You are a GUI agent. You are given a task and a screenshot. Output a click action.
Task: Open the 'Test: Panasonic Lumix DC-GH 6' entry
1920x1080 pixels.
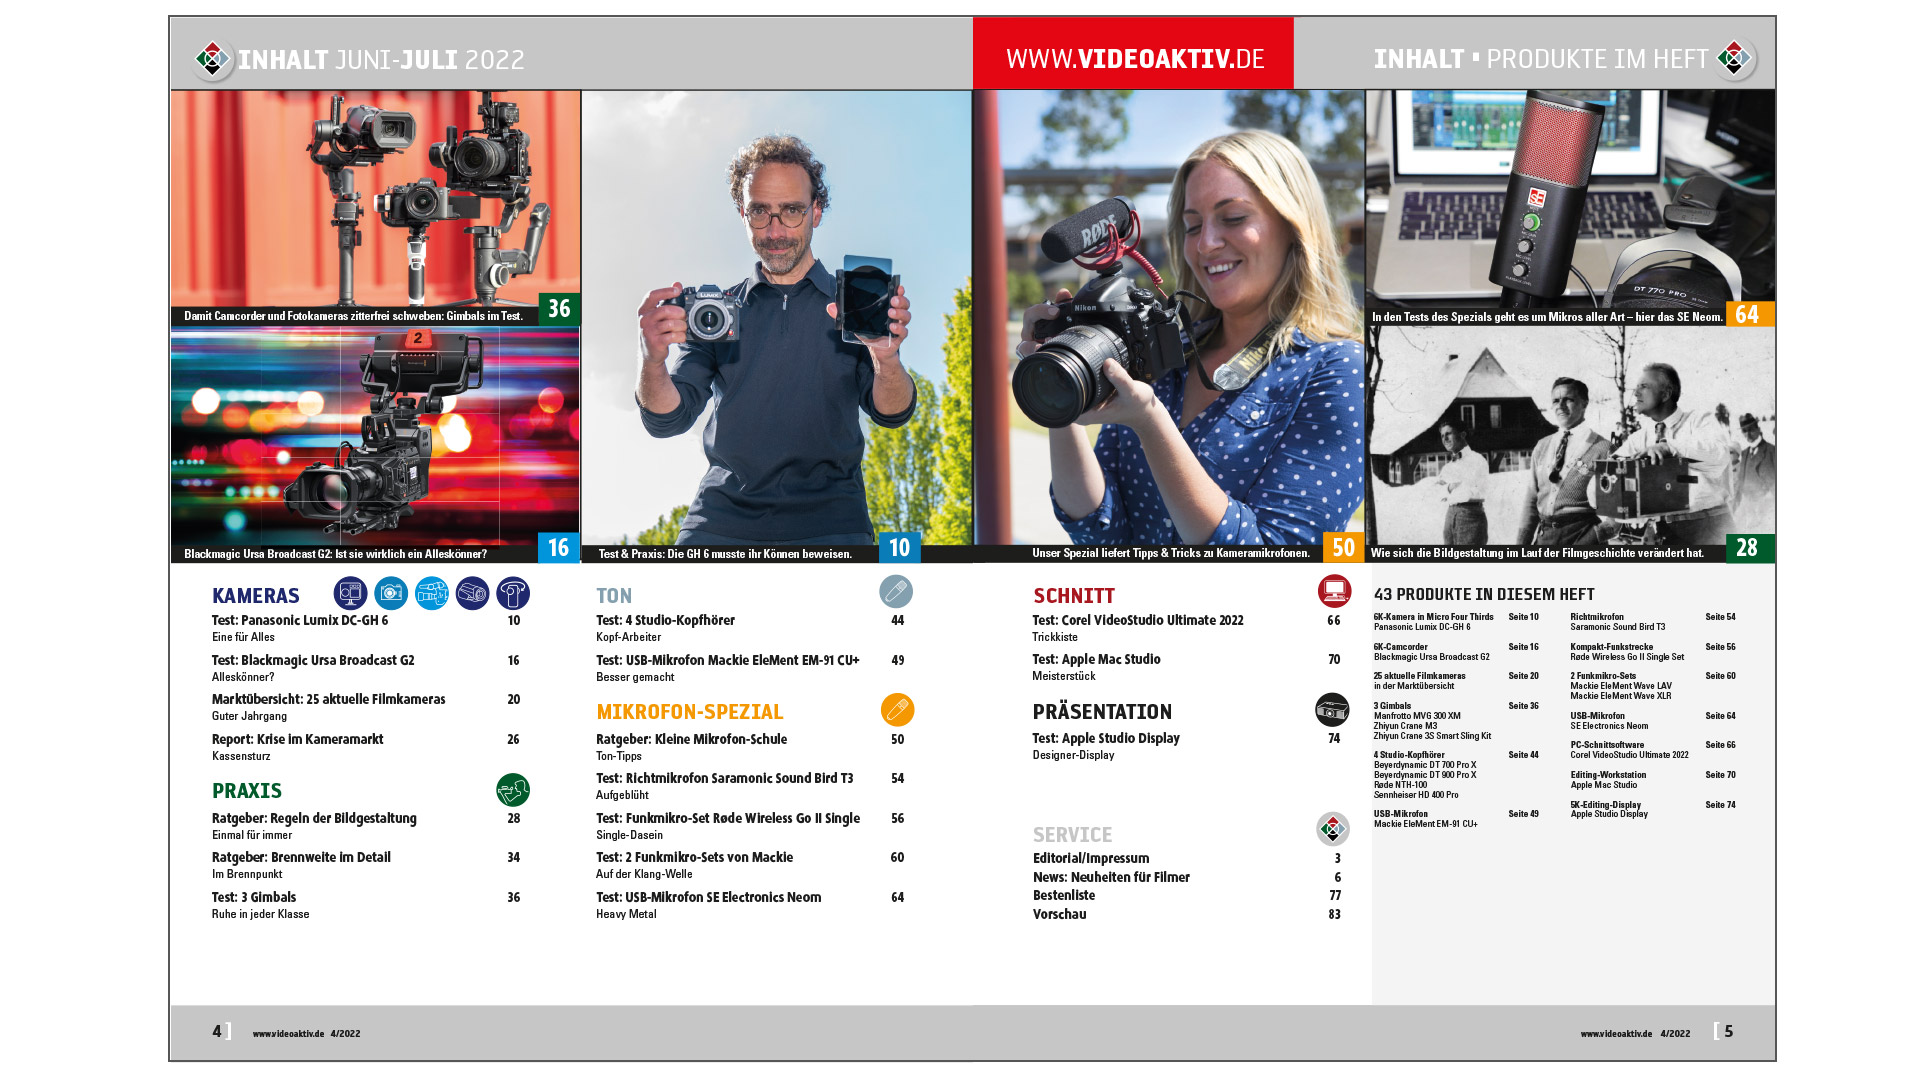point(300,620)
